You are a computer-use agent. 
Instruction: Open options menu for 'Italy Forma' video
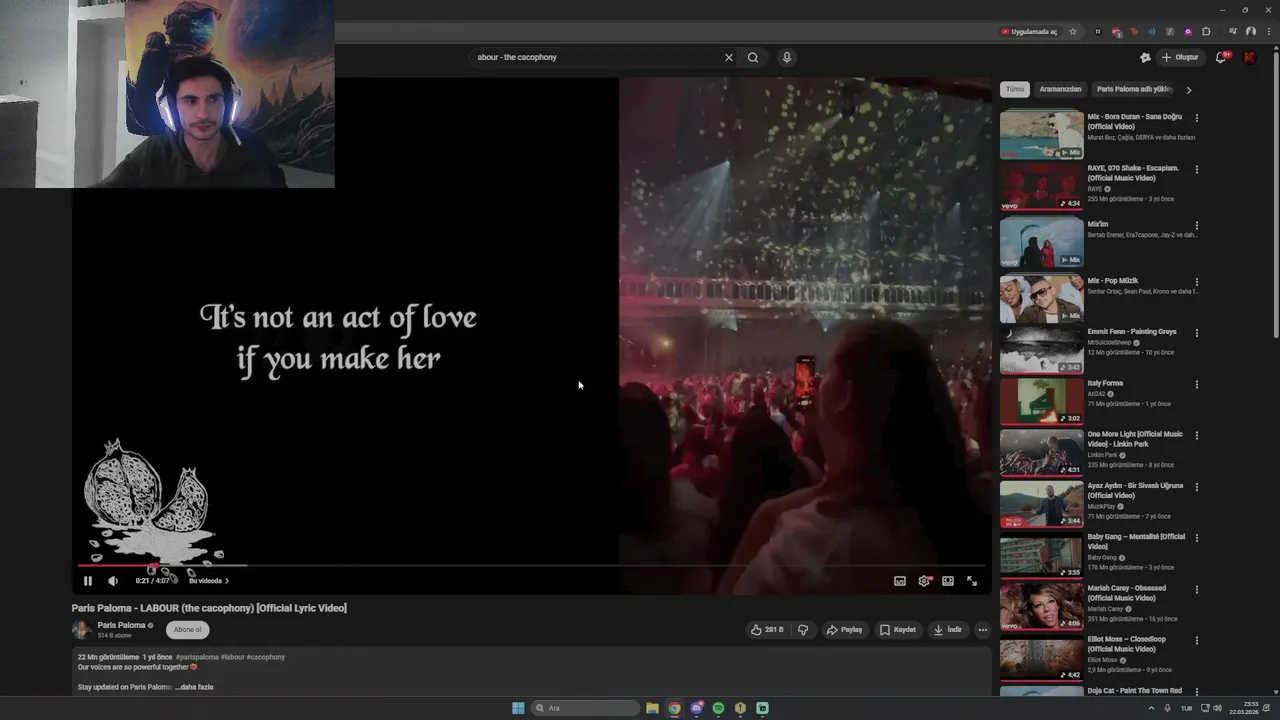[x=1196, y=385]
